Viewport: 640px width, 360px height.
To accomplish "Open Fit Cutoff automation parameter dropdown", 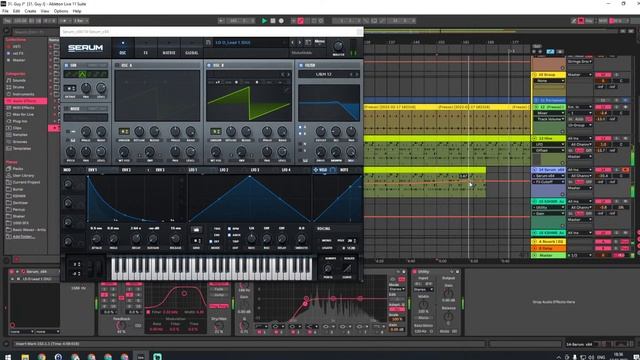I will [549, 182].
